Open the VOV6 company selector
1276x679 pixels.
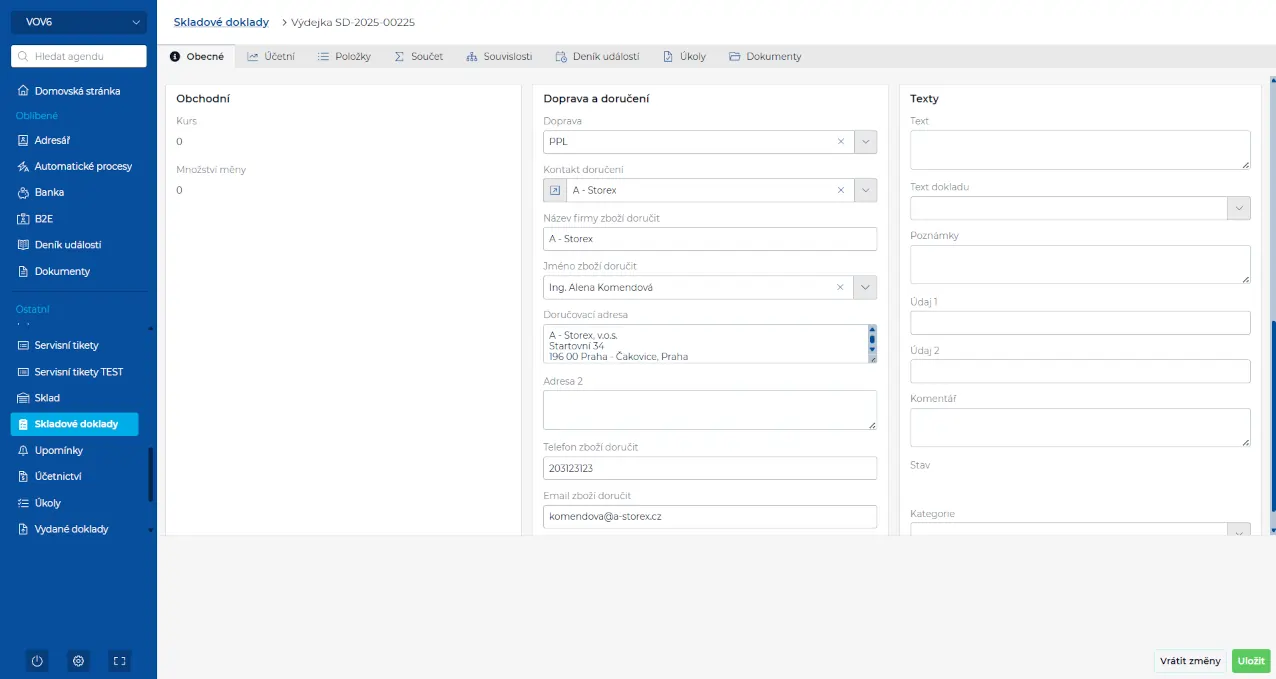point(79,22)
